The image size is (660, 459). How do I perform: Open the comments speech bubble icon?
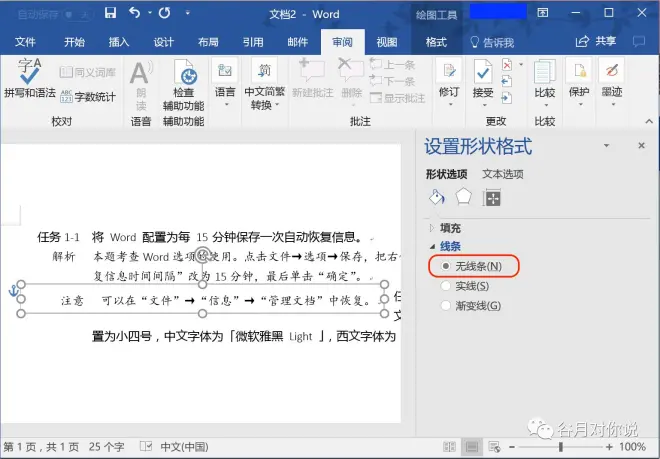tap(639, 41)
